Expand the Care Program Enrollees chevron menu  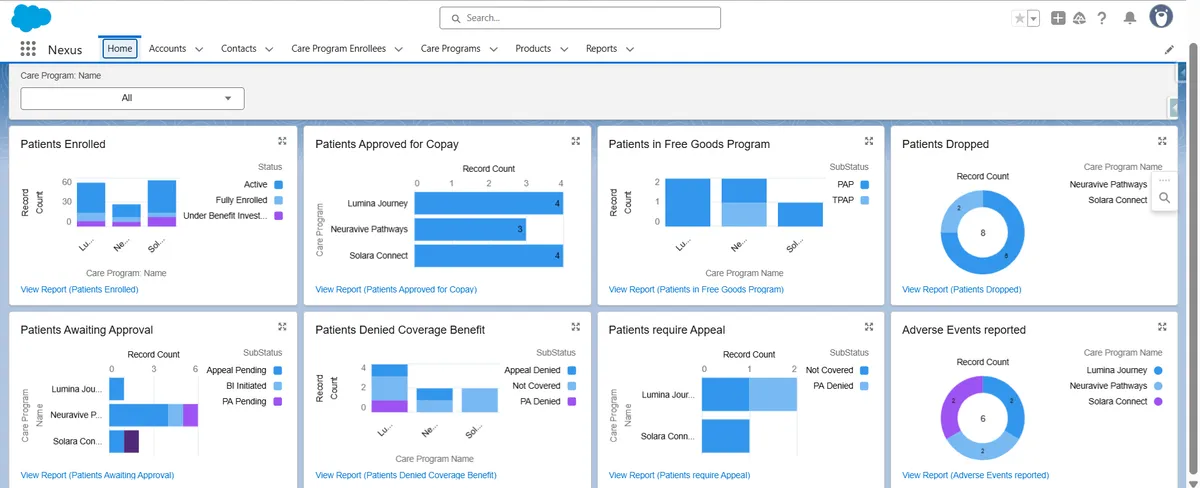coord(398,49)
